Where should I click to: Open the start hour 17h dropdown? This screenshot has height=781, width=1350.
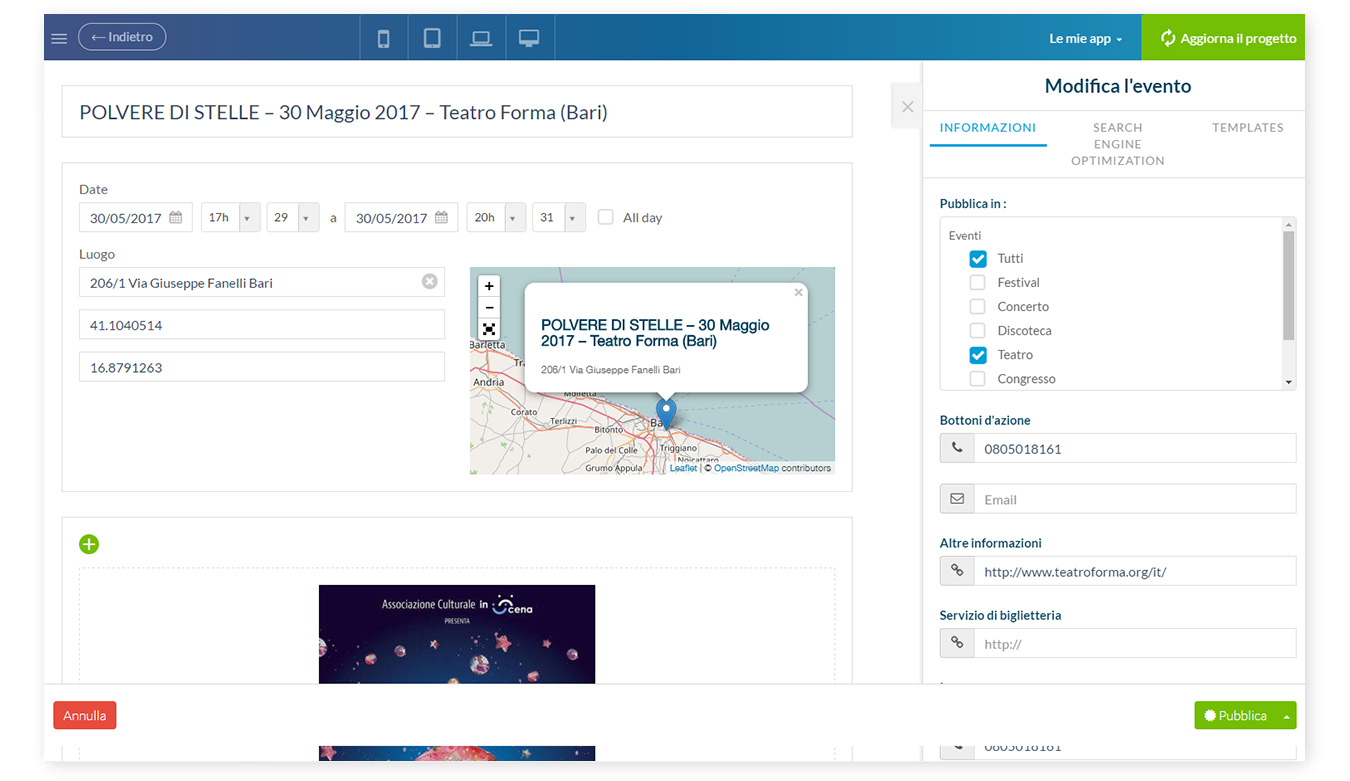pos(231,217)
